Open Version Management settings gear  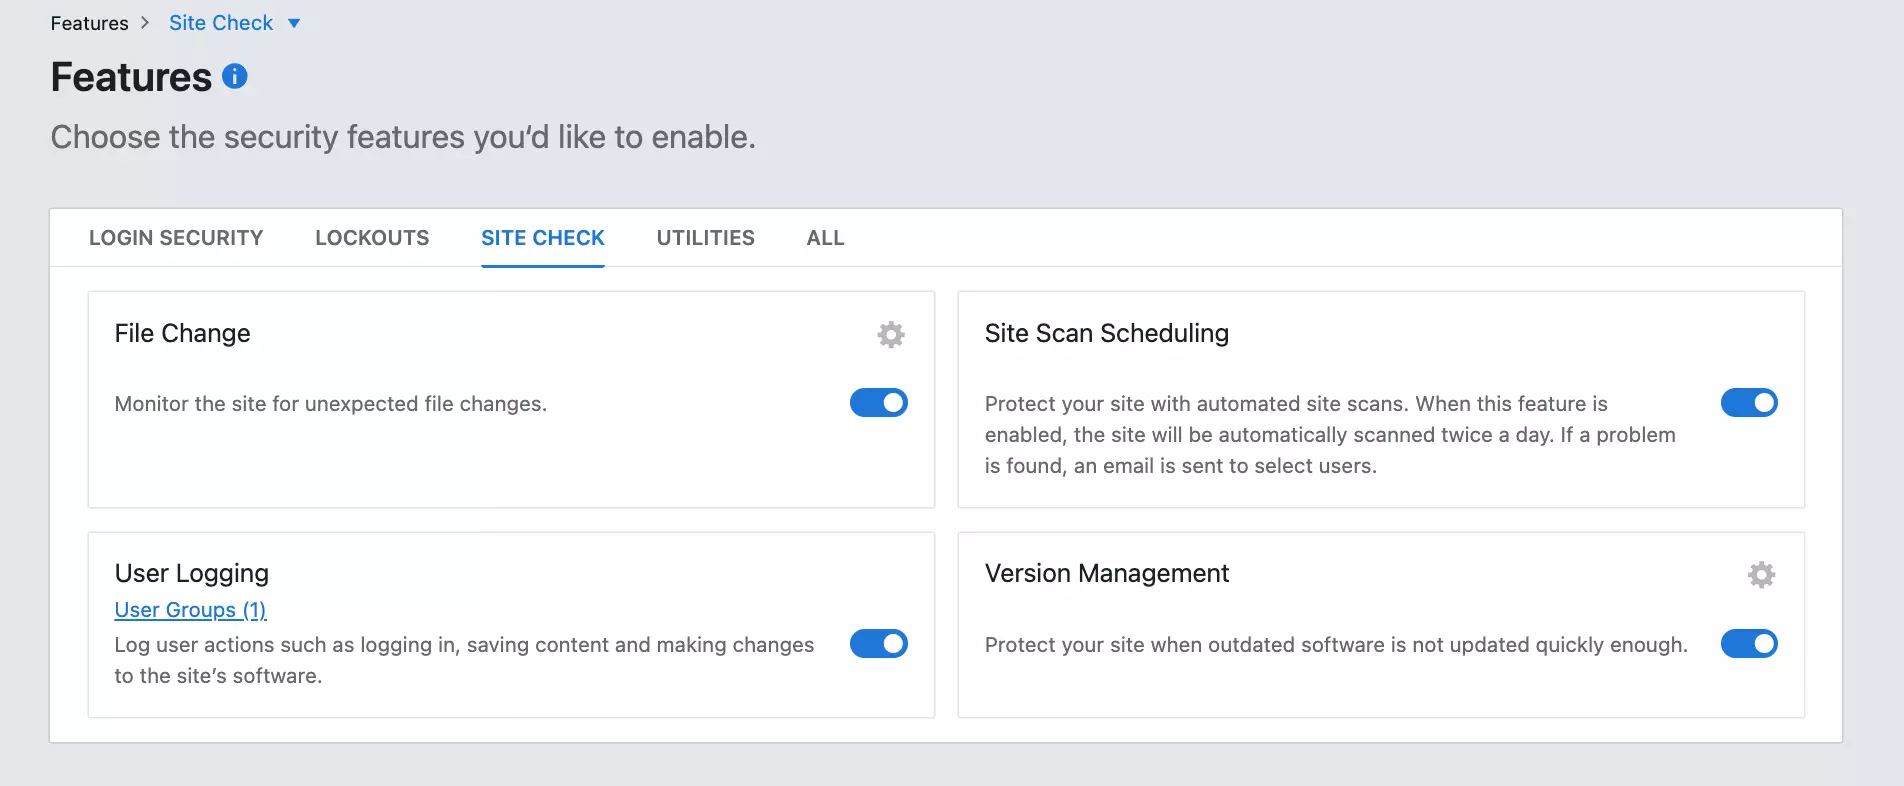(x=1761, y=575)
